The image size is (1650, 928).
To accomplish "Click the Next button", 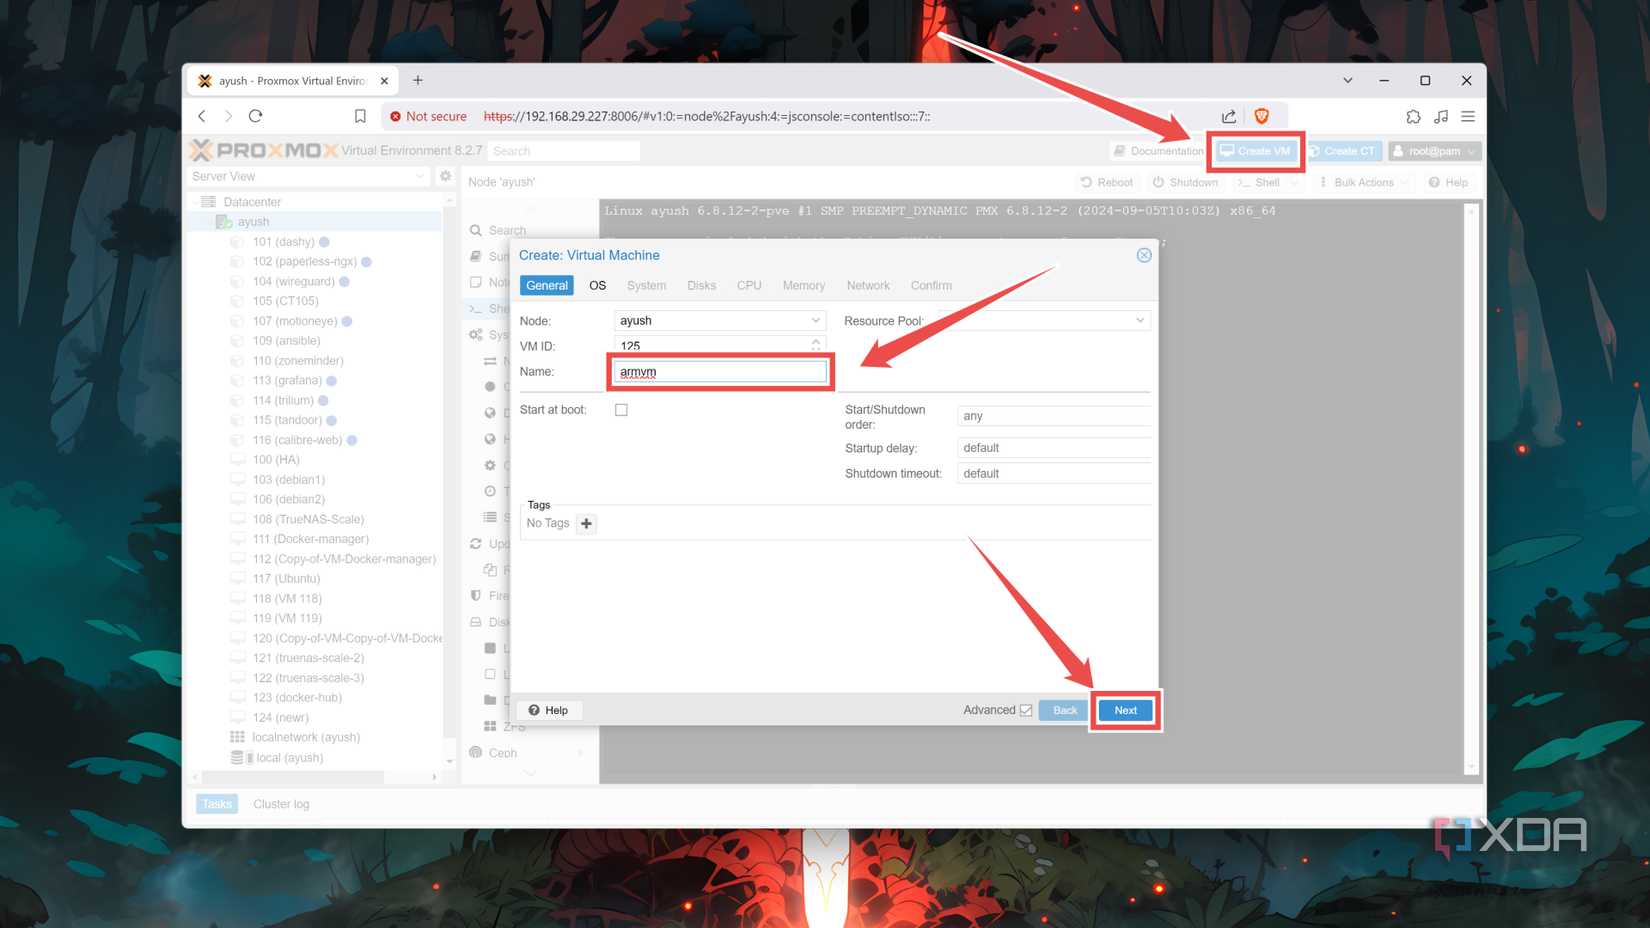I will coord(1126,710).
